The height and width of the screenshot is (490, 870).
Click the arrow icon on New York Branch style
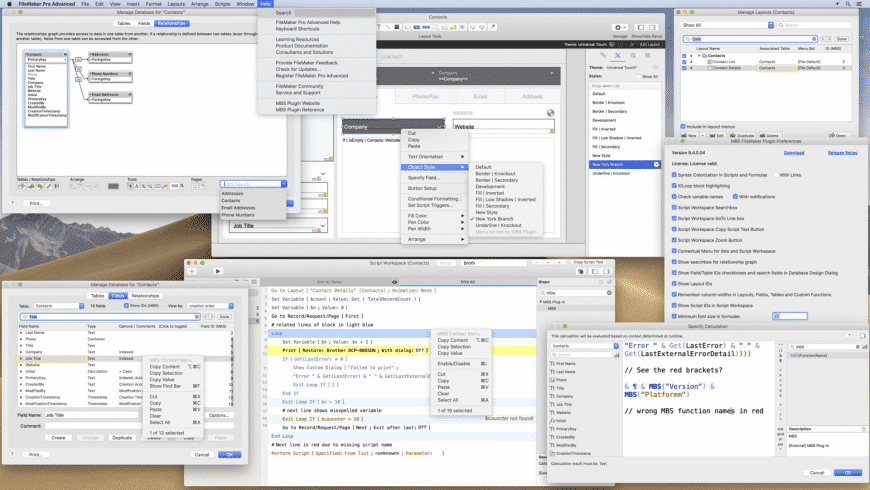pyautogui.click(x=656, y=164)
